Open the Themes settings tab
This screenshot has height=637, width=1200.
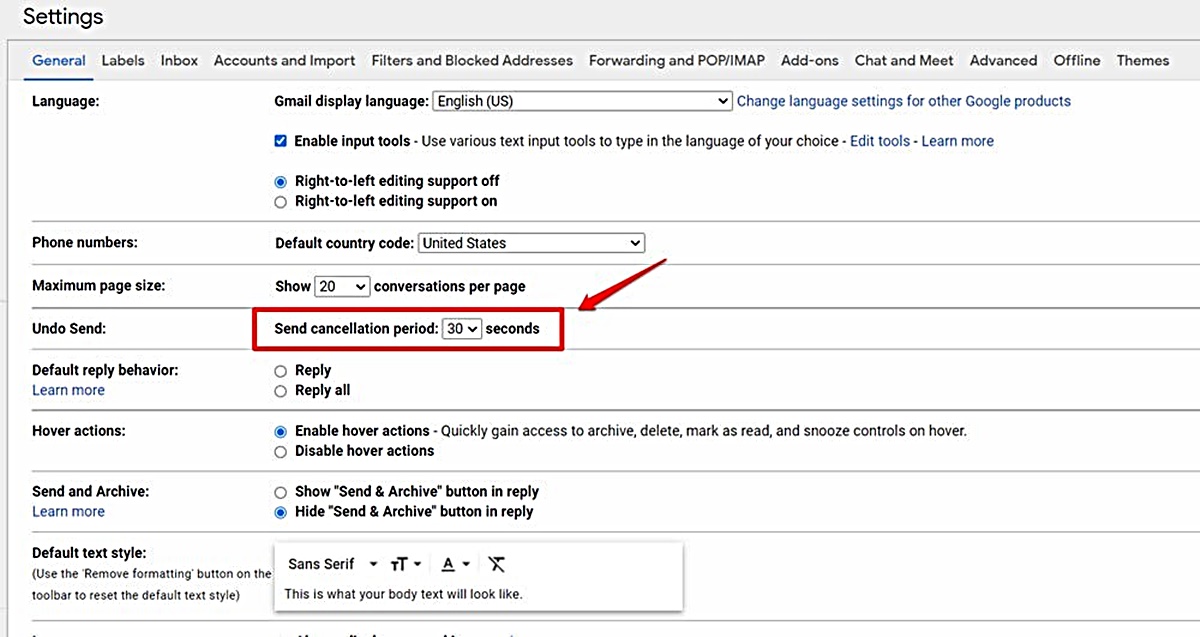1142,60
